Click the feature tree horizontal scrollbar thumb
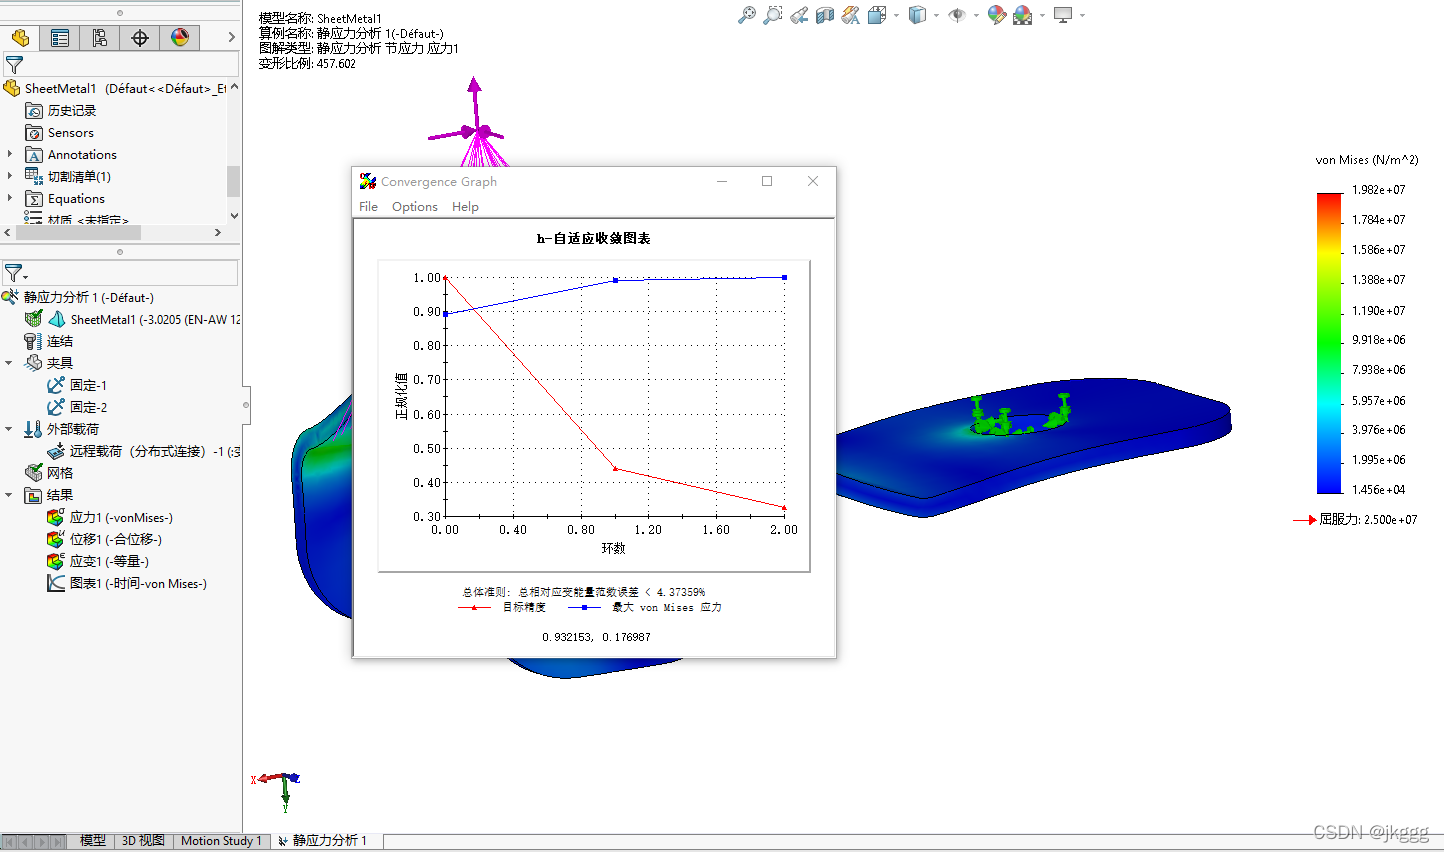 coord(78,232)
